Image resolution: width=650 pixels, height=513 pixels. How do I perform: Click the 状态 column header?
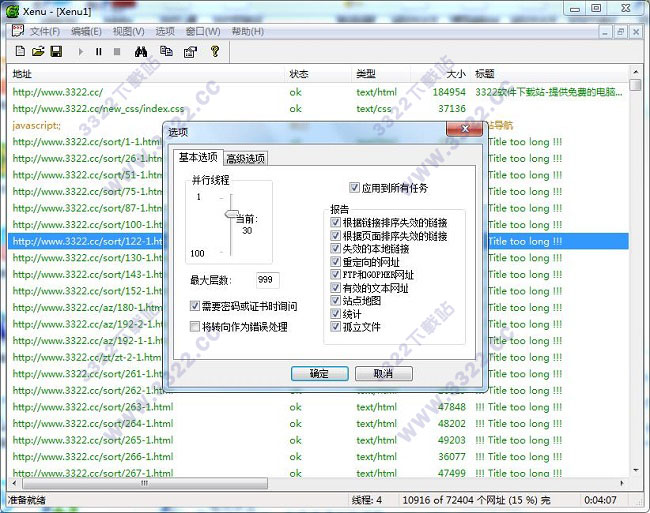(x=319, y=74)
